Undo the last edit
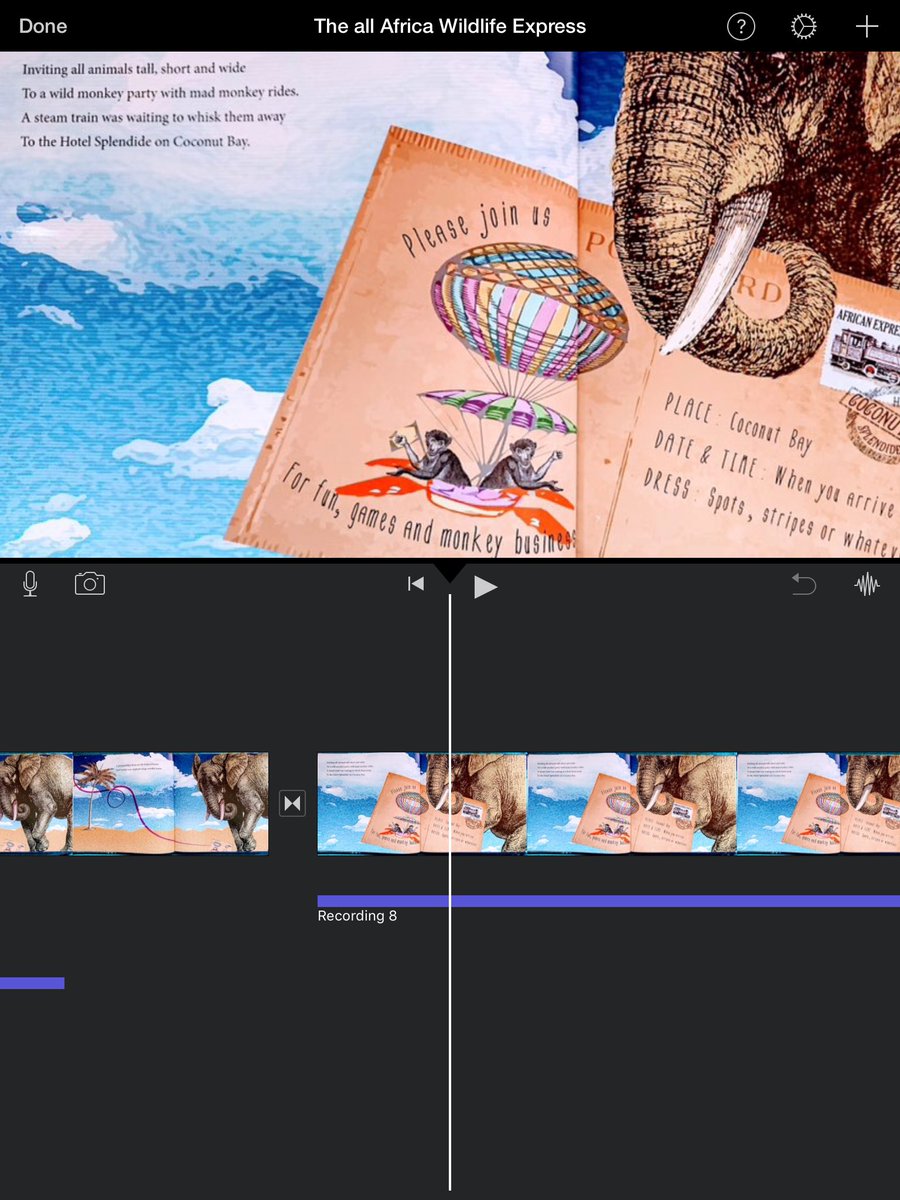900x1200 pixels. coord(803,585)
